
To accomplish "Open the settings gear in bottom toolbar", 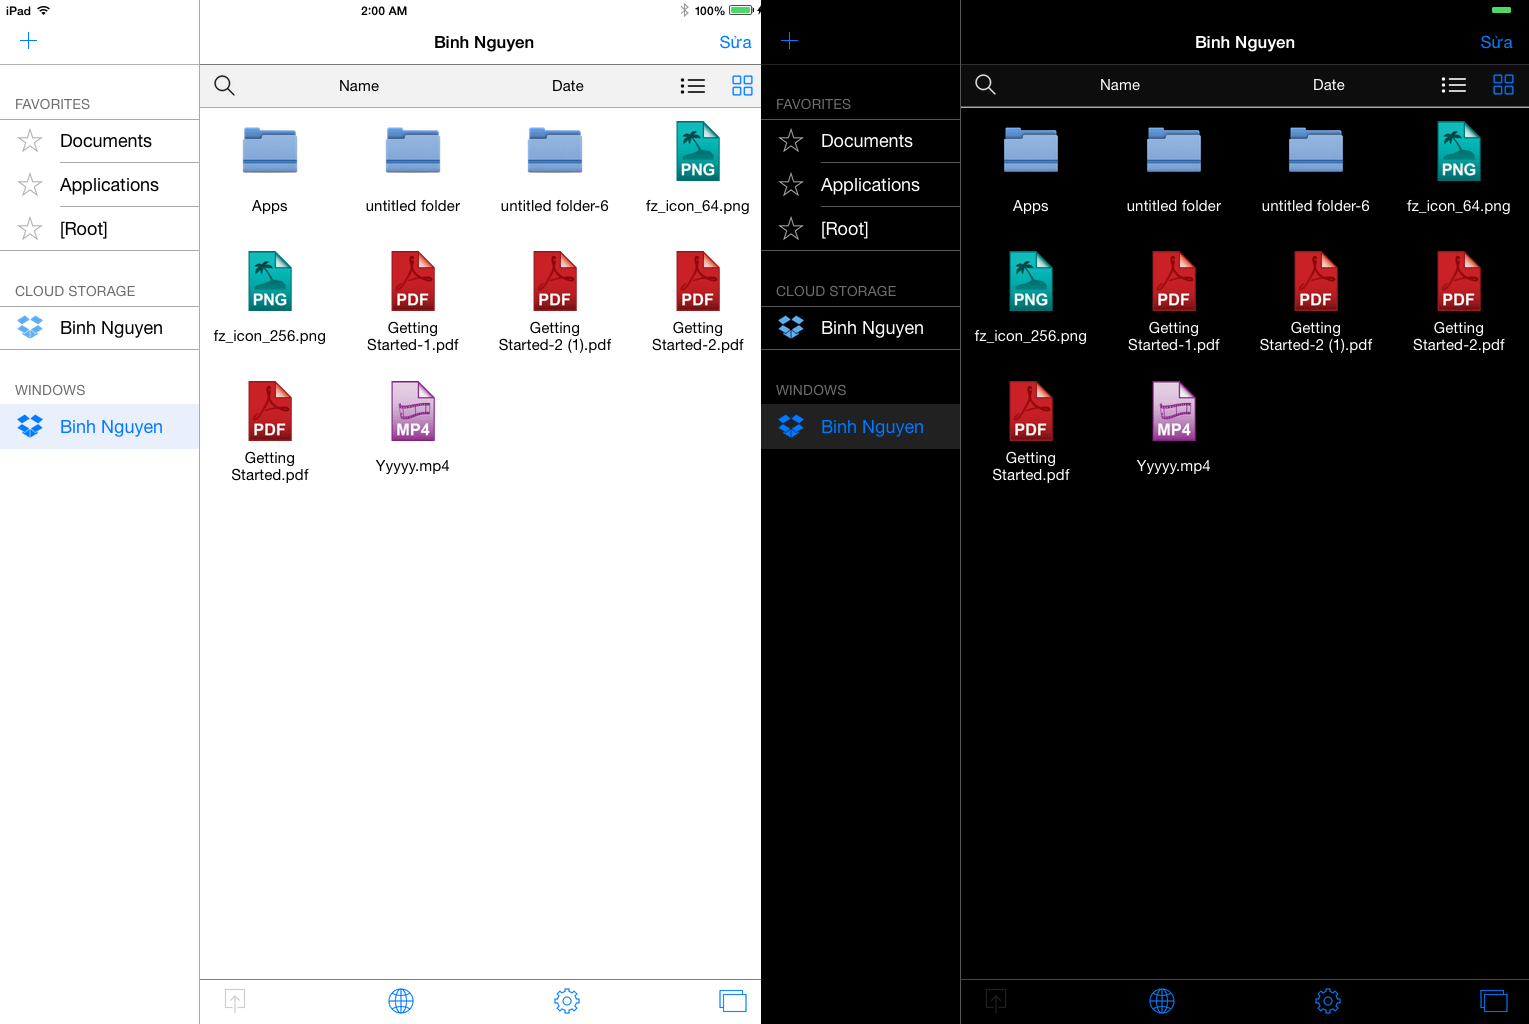I will tap(566, 1000).
